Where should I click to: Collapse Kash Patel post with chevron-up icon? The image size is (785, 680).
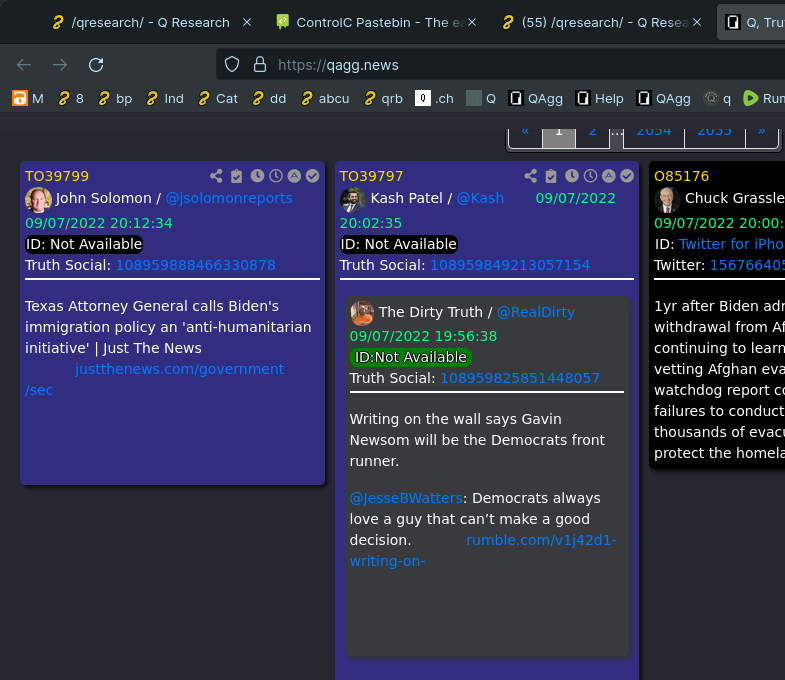click(609, 176)
